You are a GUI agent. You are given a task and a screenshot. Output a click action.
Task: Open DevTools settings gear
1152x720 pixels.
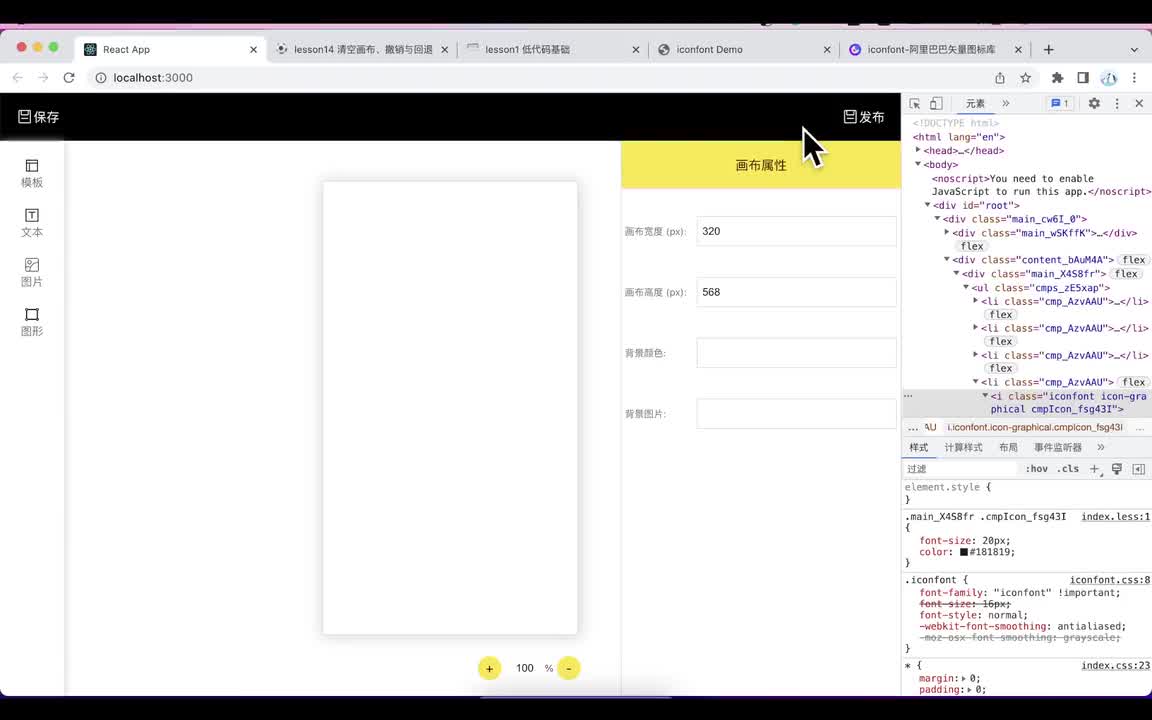1094,104
